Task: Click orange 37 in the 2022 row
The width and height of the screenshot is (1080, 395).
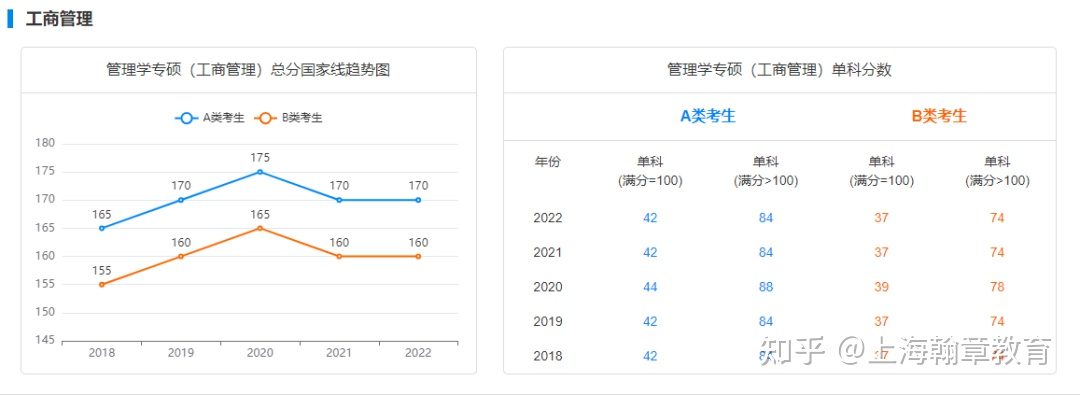Action: [882, 218]
